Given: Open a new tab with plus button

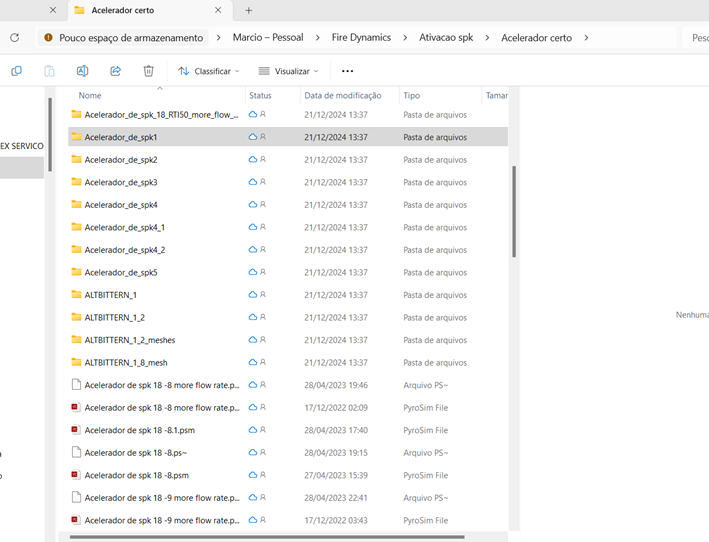Looking at the screenshot, I should tap(249, 10).
